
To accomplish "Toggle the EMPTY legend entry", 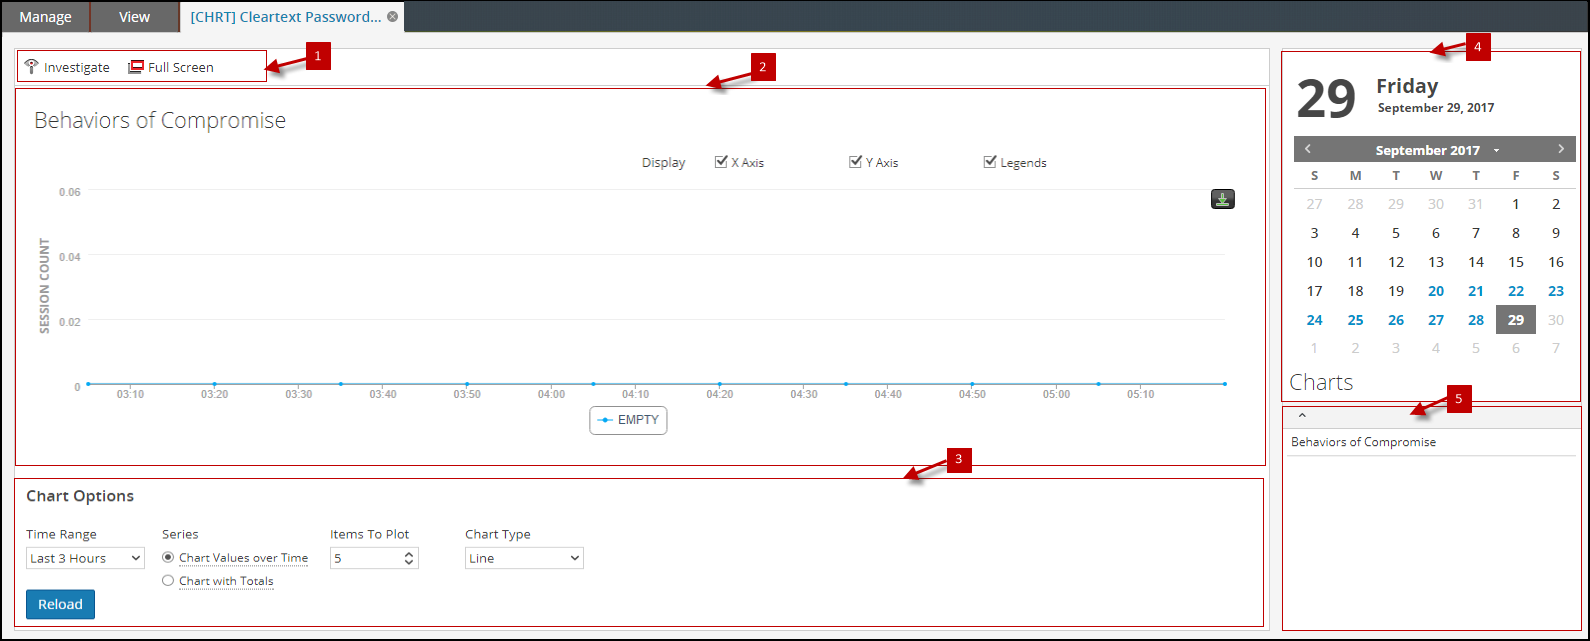I will pyautogui.click(x=628, y=420).
